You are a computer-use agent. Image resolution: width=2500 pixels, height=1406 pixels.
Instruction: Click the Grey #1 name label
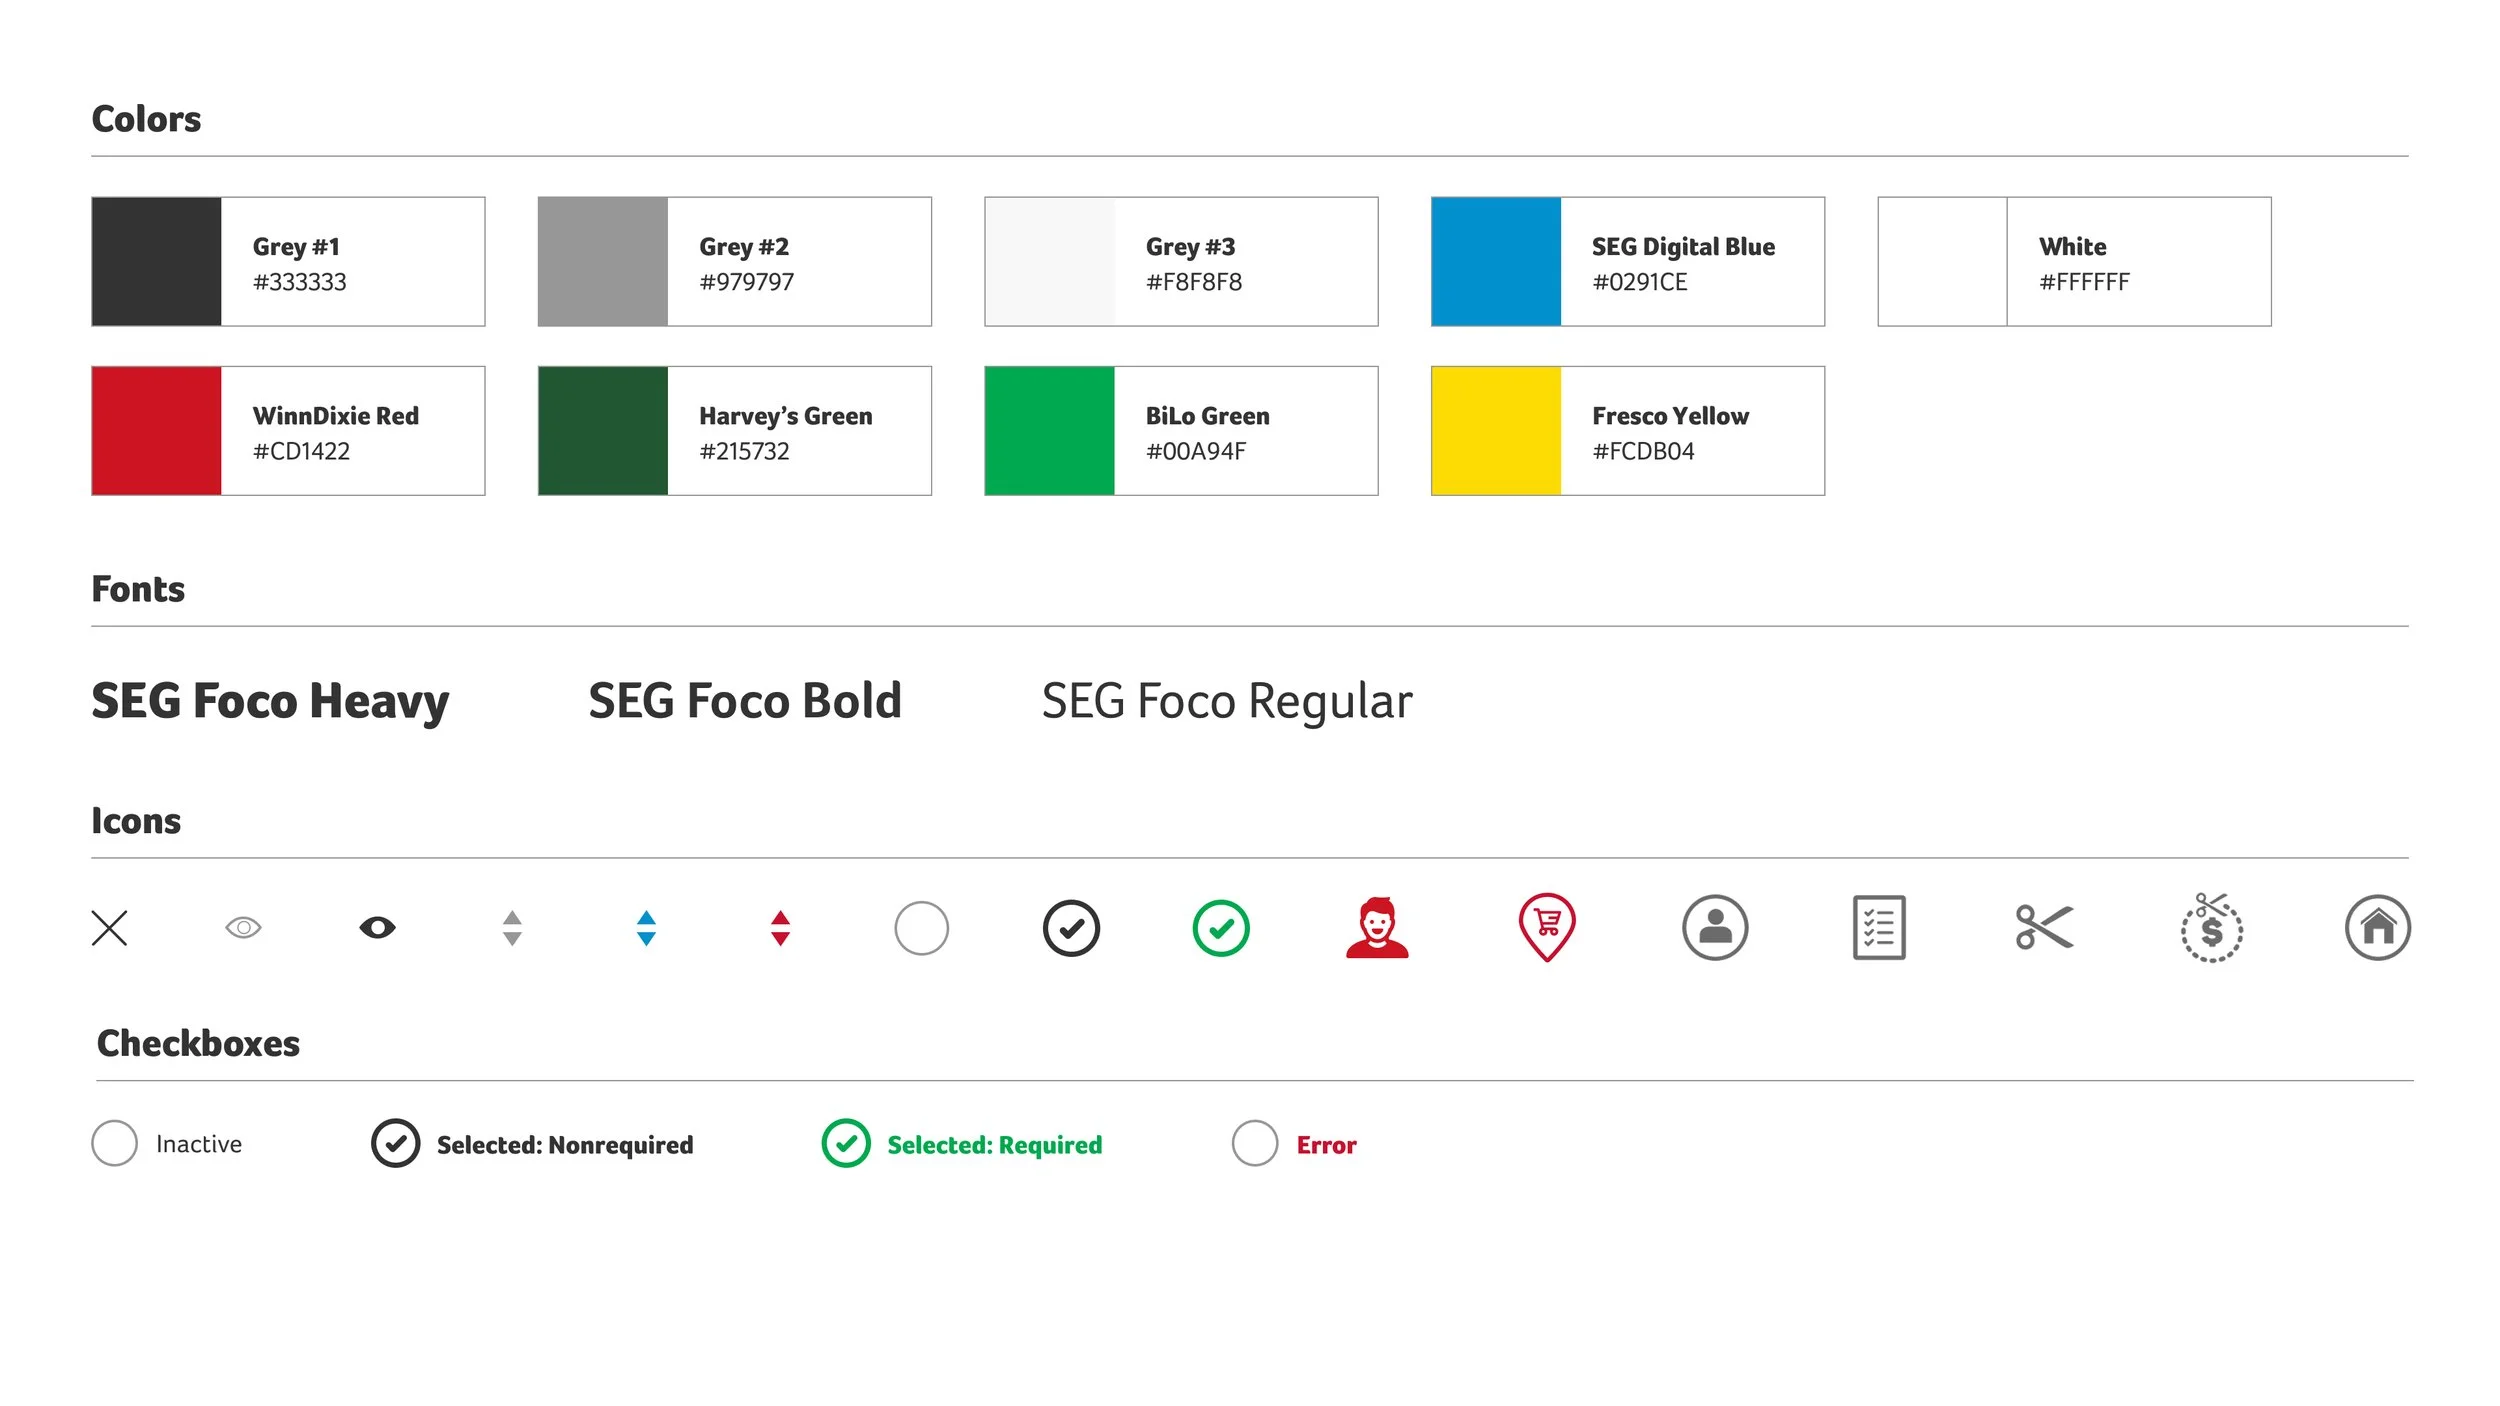(x=296, y=247)
